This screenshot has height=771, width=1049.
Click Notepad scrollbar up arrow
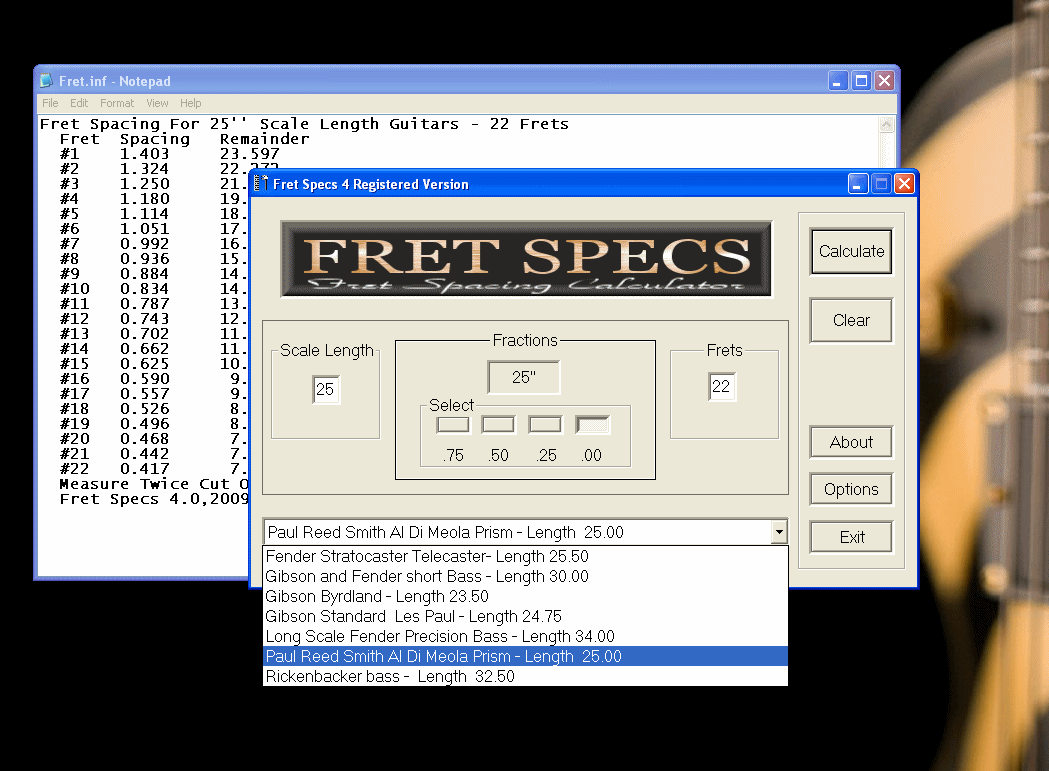886,124
